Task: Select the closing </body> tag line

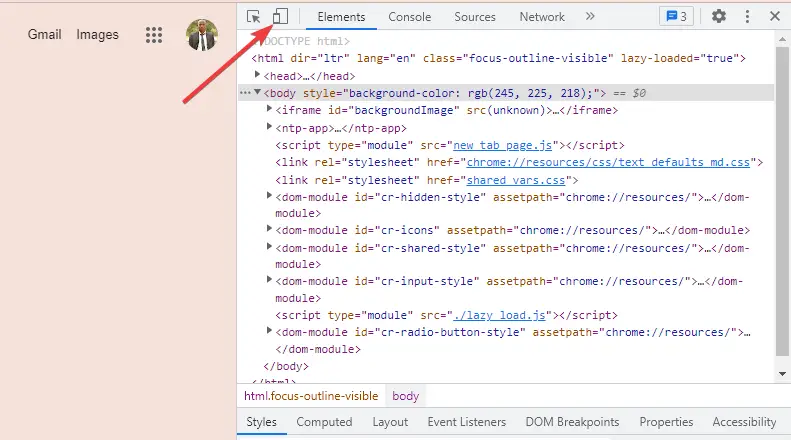Action: tap(286, 366)
